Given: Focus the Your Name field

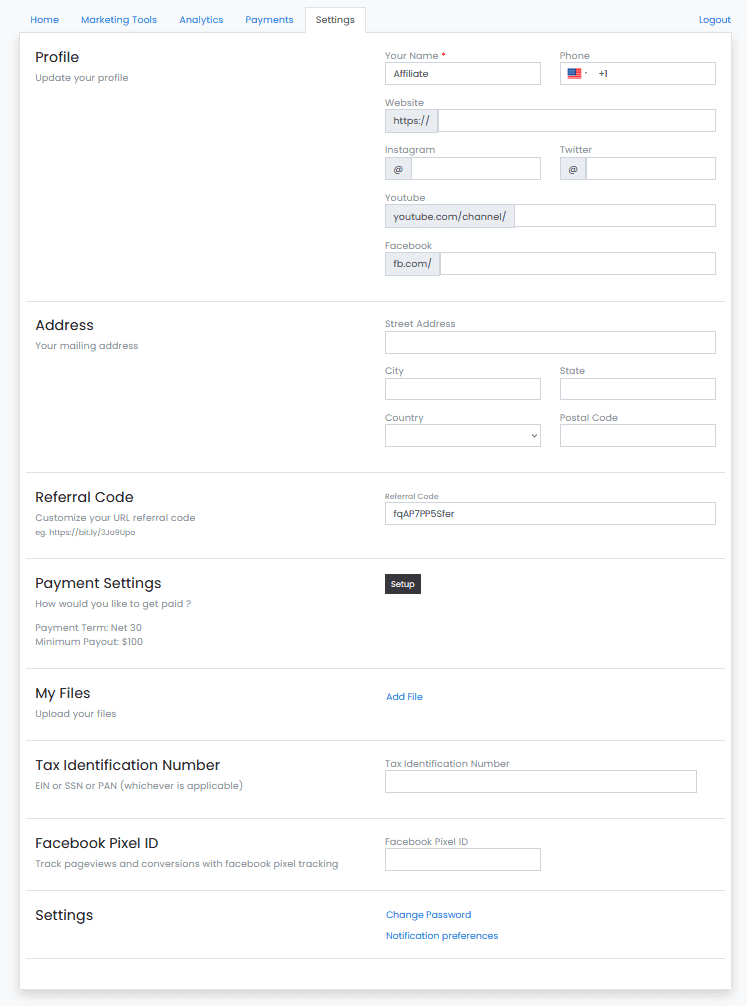Looking at the screenshot, I should coord(462,73).
